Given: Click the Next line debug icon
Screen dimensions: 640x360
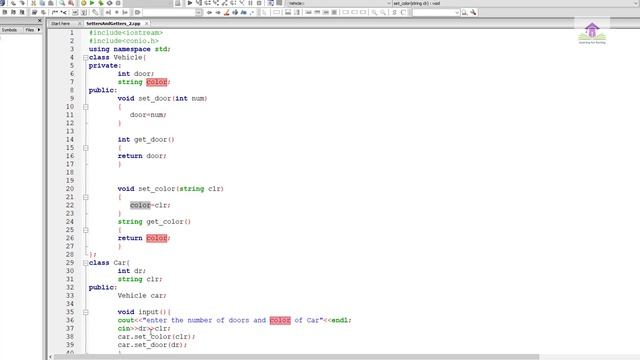Looking at the screenshot, I should point(207,3).
